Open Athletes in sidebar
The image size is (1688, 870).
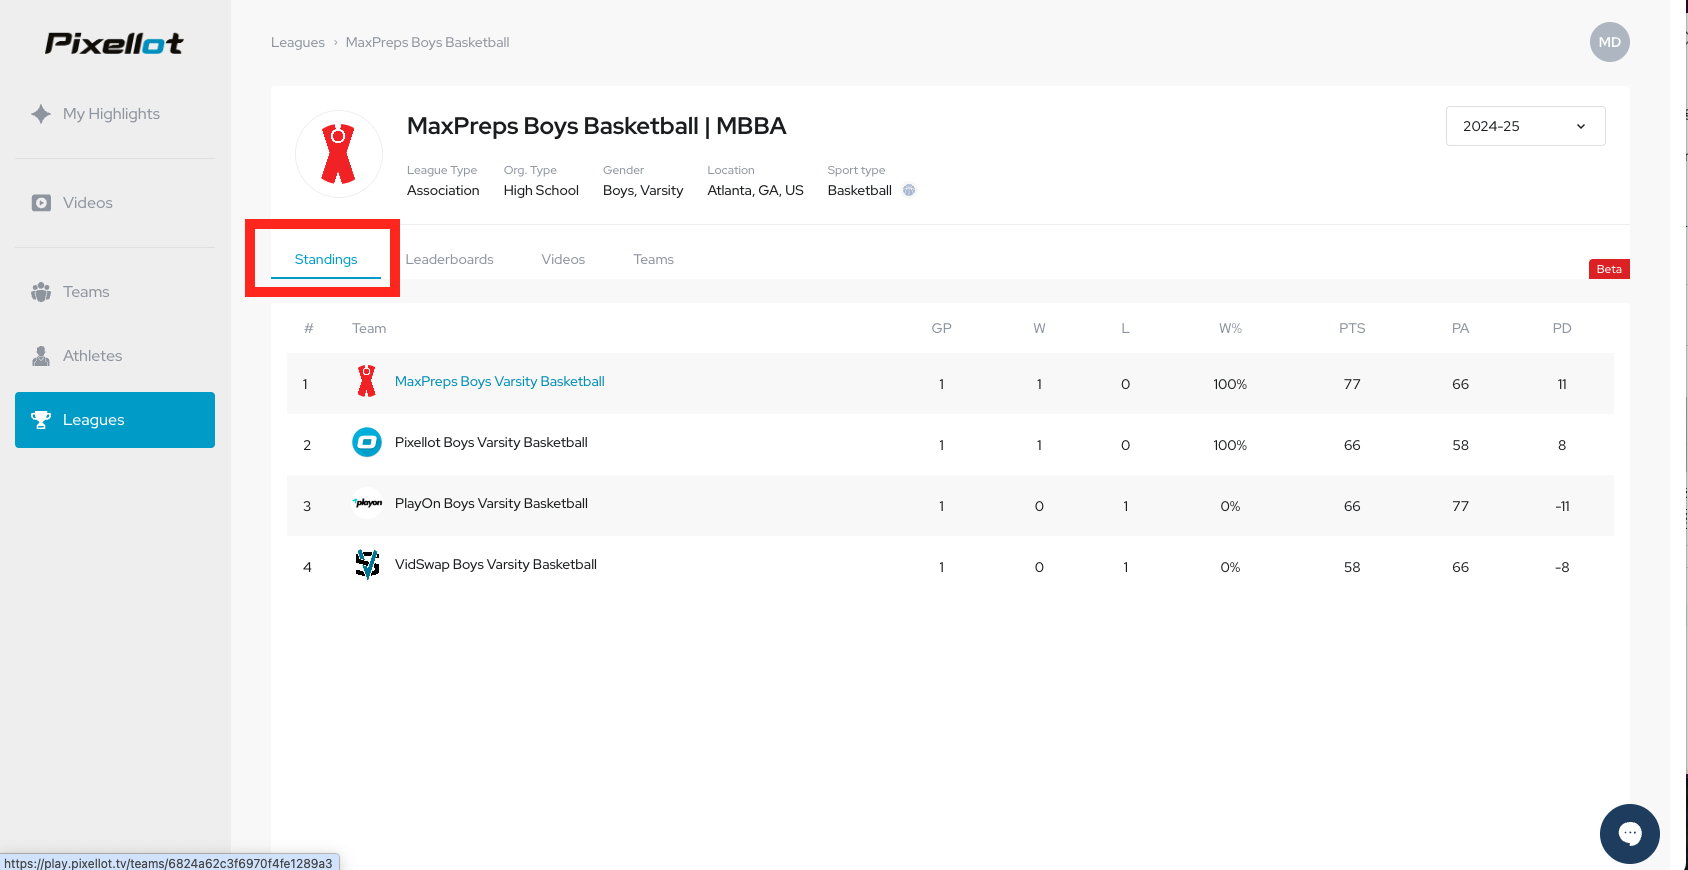92,356
